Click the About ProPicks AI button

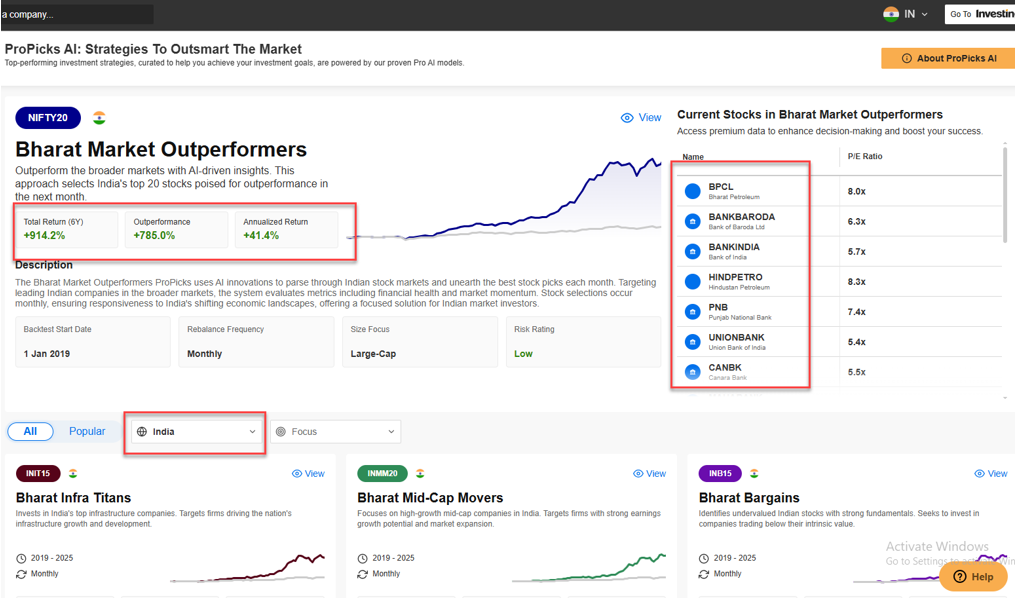tap(948, 58)
